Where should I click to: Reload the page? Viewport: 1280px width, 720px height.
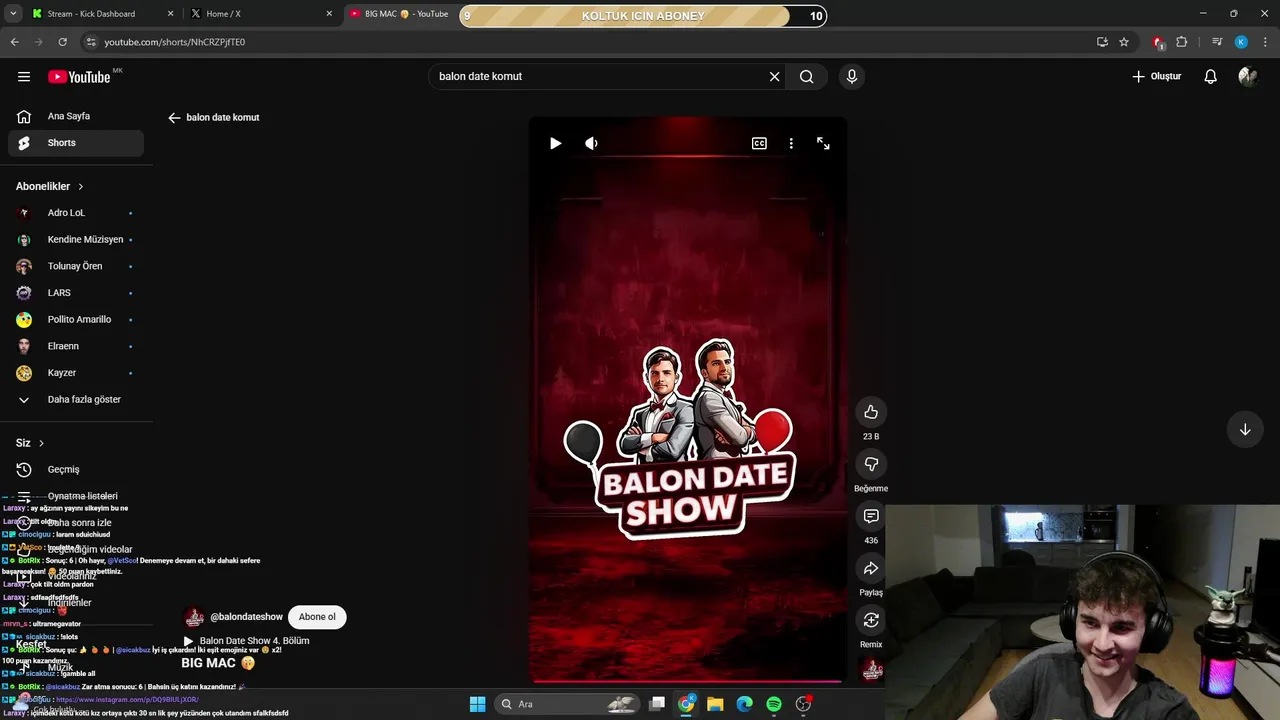pos(62,42)
